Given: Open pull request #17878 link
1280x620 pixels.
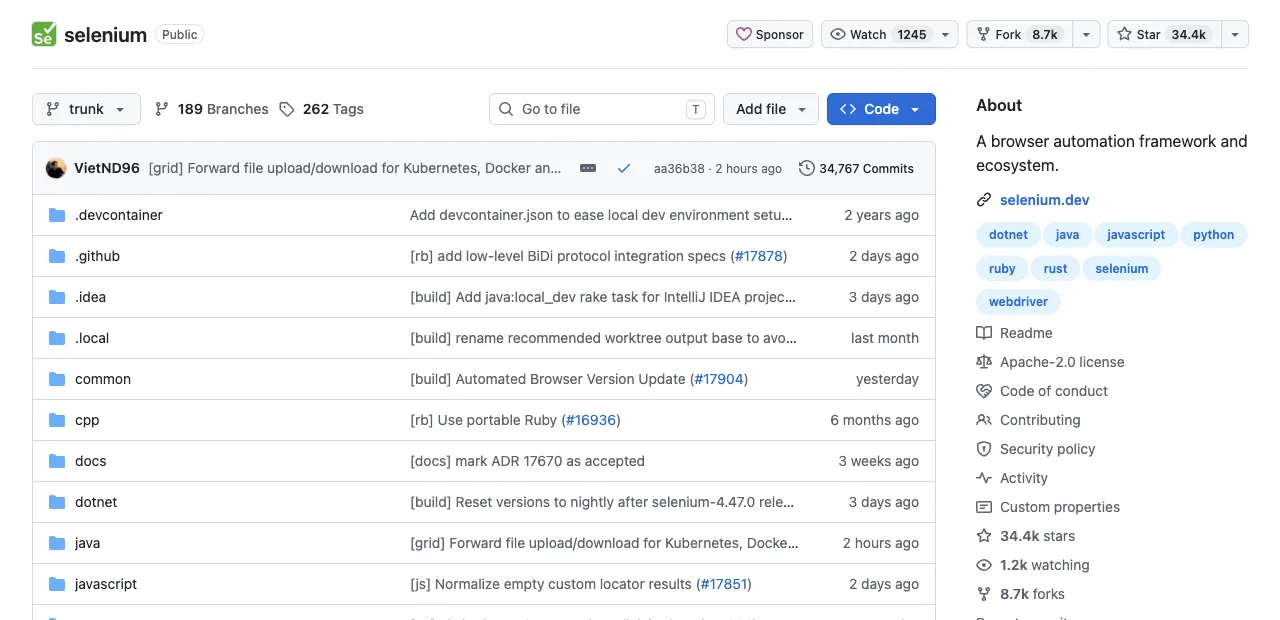Looking at the screenshot, I should [758, 256].
